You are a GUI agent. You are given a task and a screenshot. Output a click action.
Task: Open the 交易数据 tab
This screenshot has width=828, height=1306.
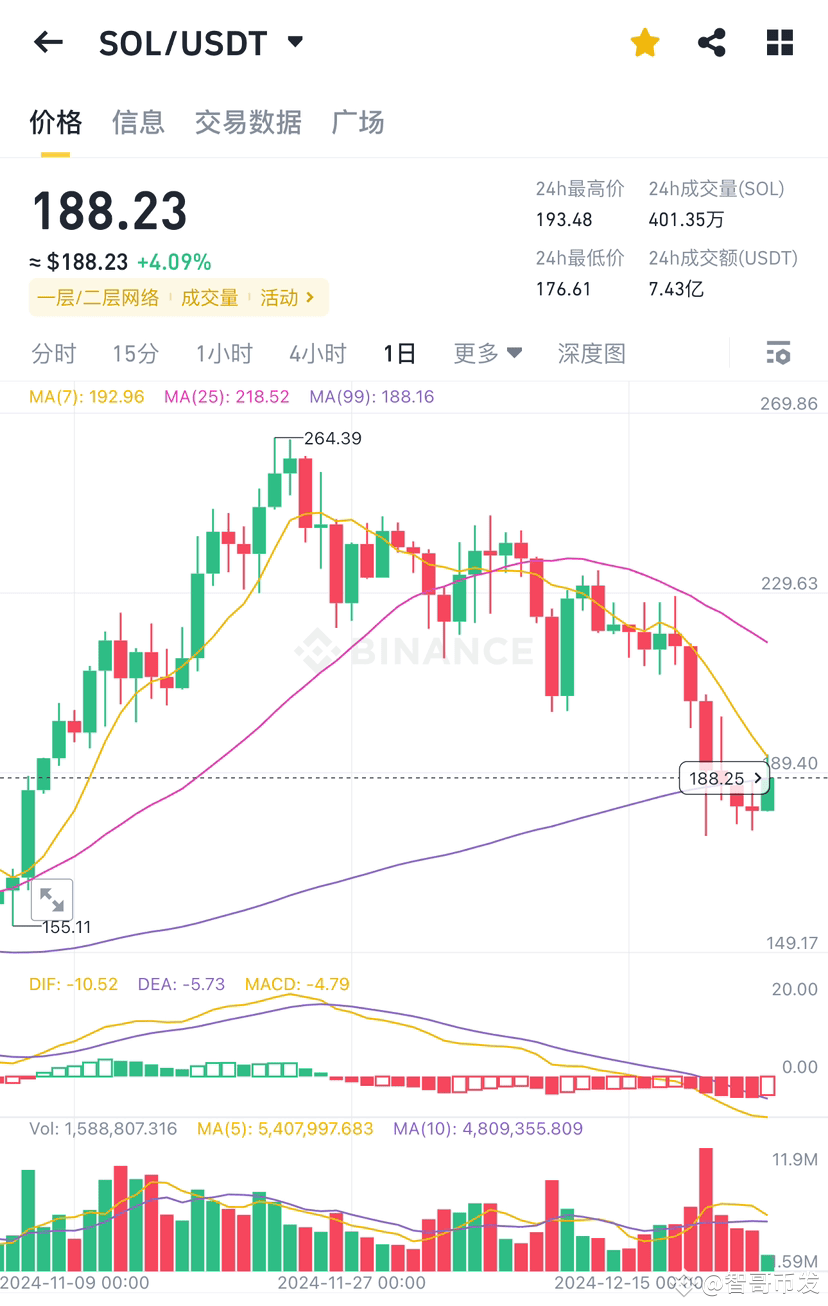[247, 121]
